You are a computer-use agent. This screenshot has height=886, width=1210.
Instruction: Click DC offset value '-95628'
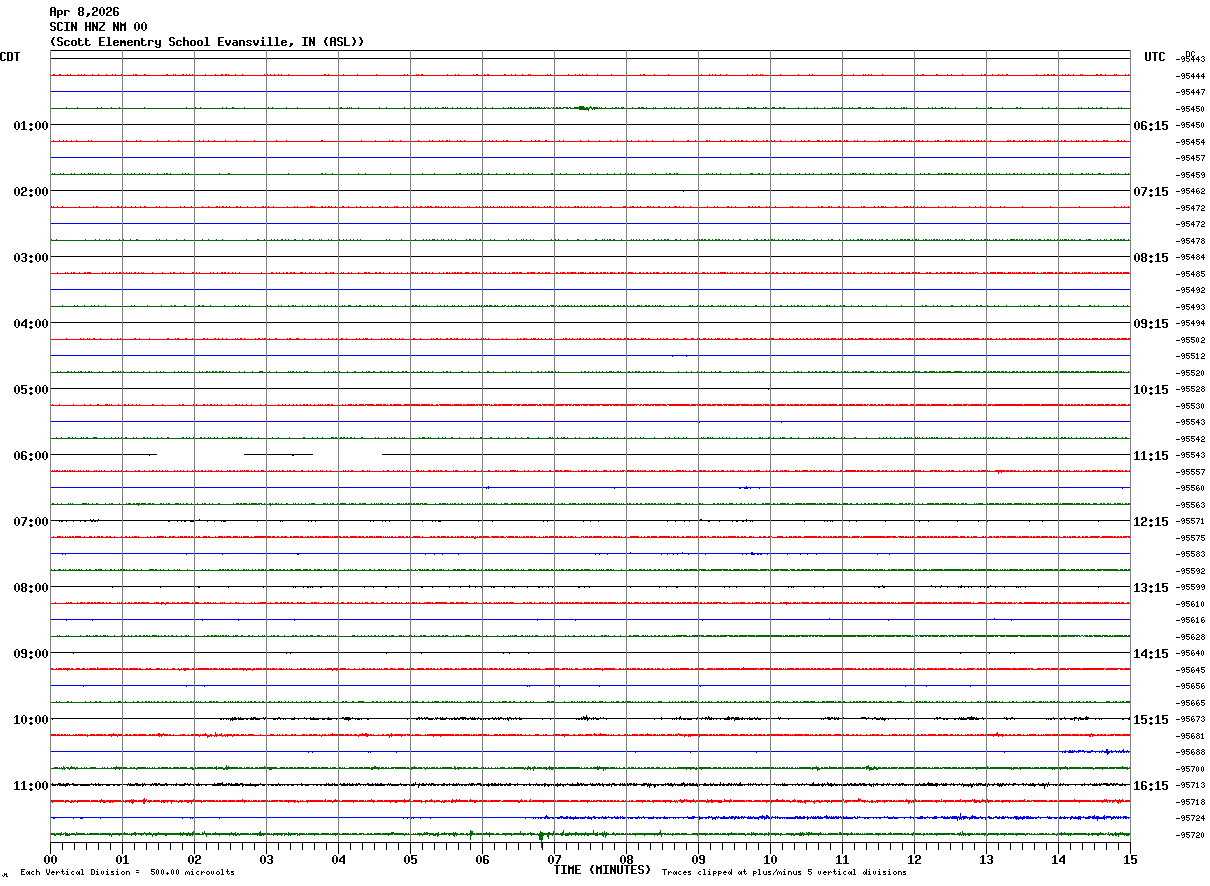pos(1191,637)
